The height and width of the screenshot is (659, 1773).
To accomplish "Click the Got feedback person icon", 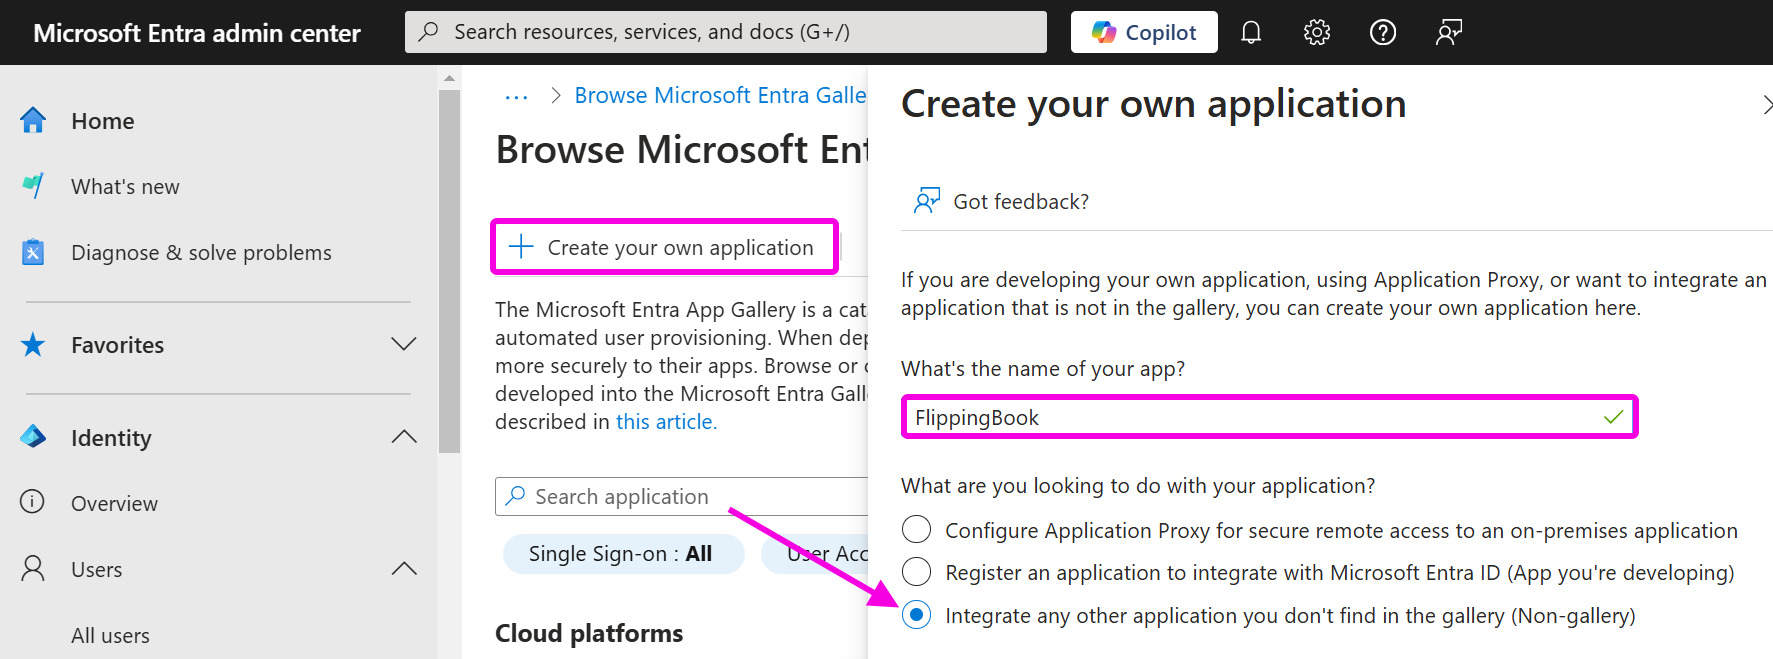I will point(927,201).
